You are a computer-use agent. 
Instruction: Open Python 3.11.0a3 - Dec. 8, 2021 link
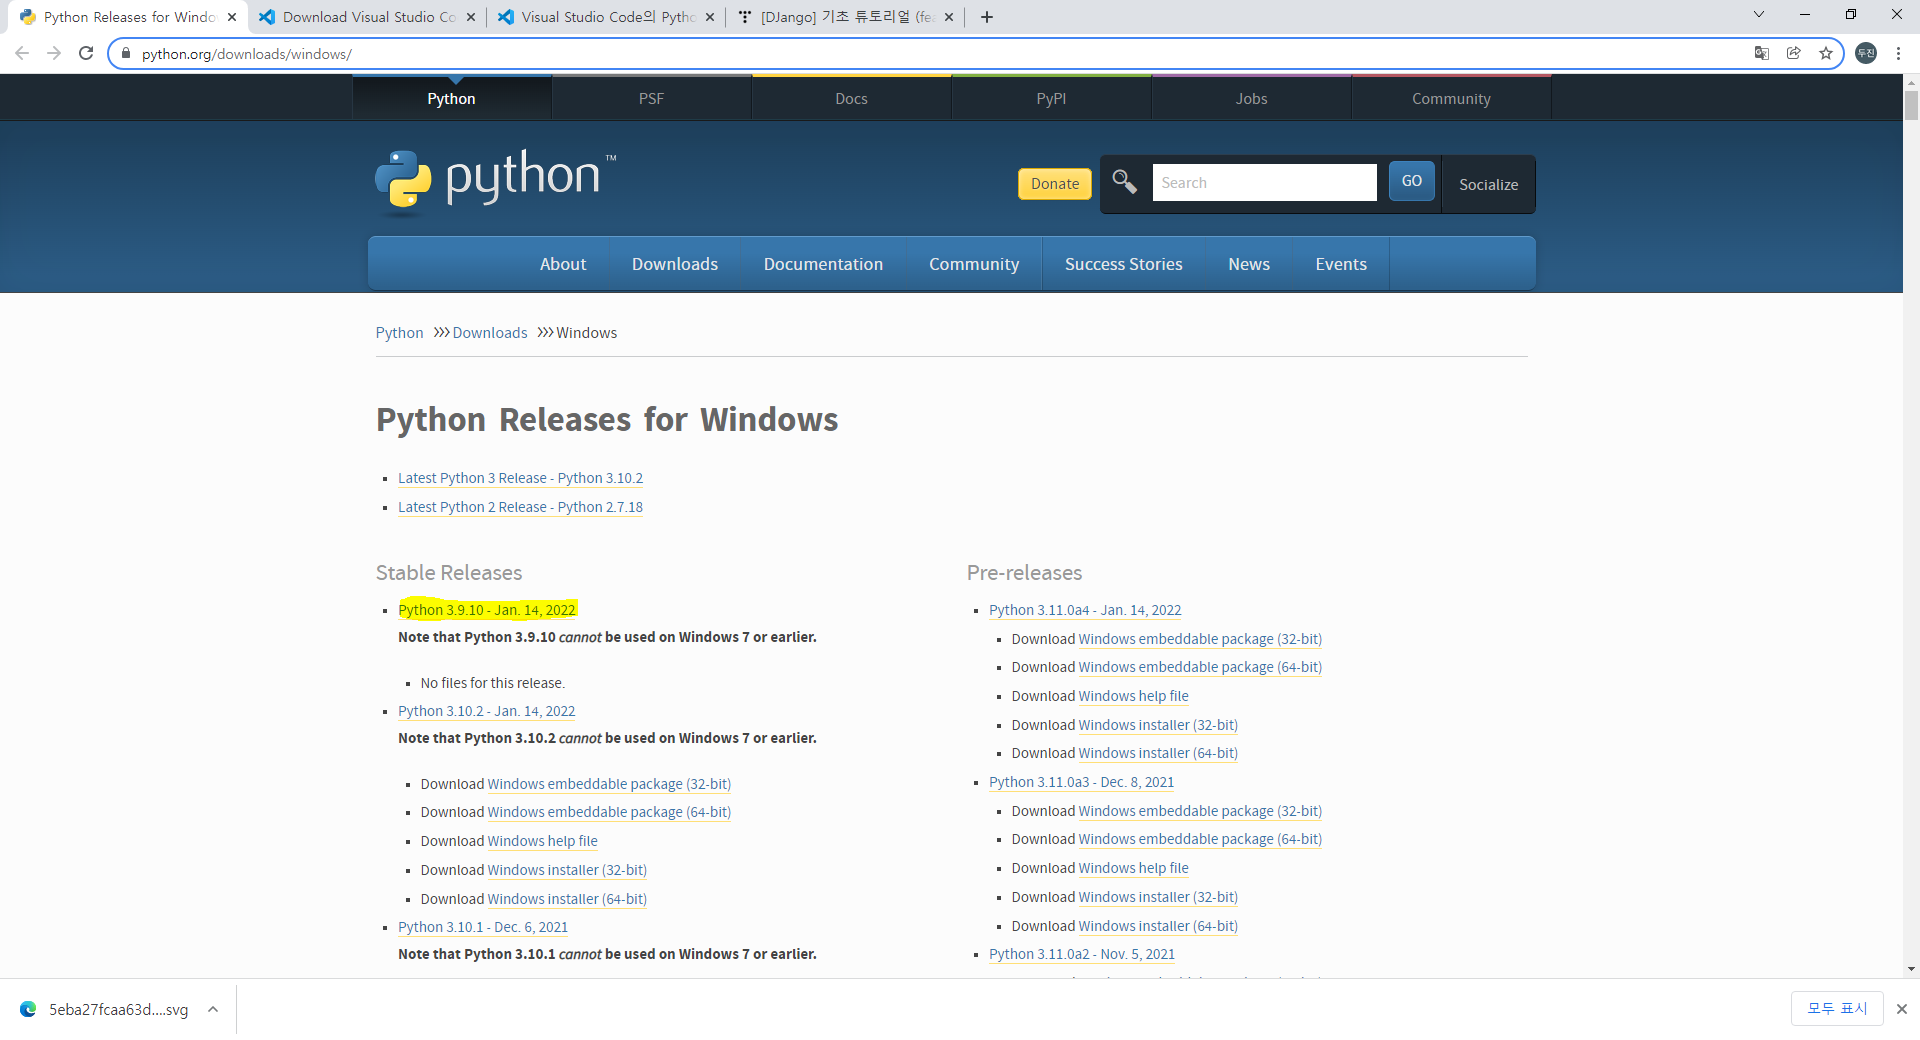[1082, 782]
